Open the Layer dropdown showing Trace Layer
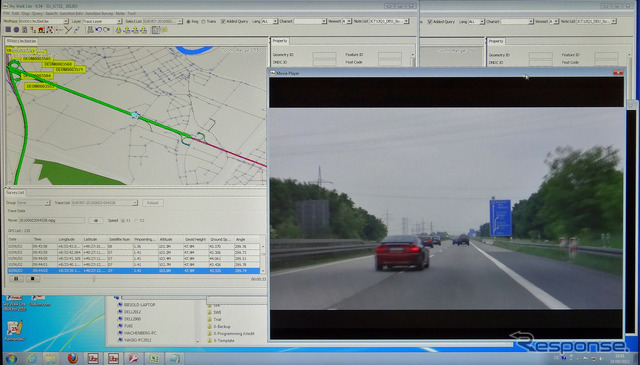 point(102,21)
